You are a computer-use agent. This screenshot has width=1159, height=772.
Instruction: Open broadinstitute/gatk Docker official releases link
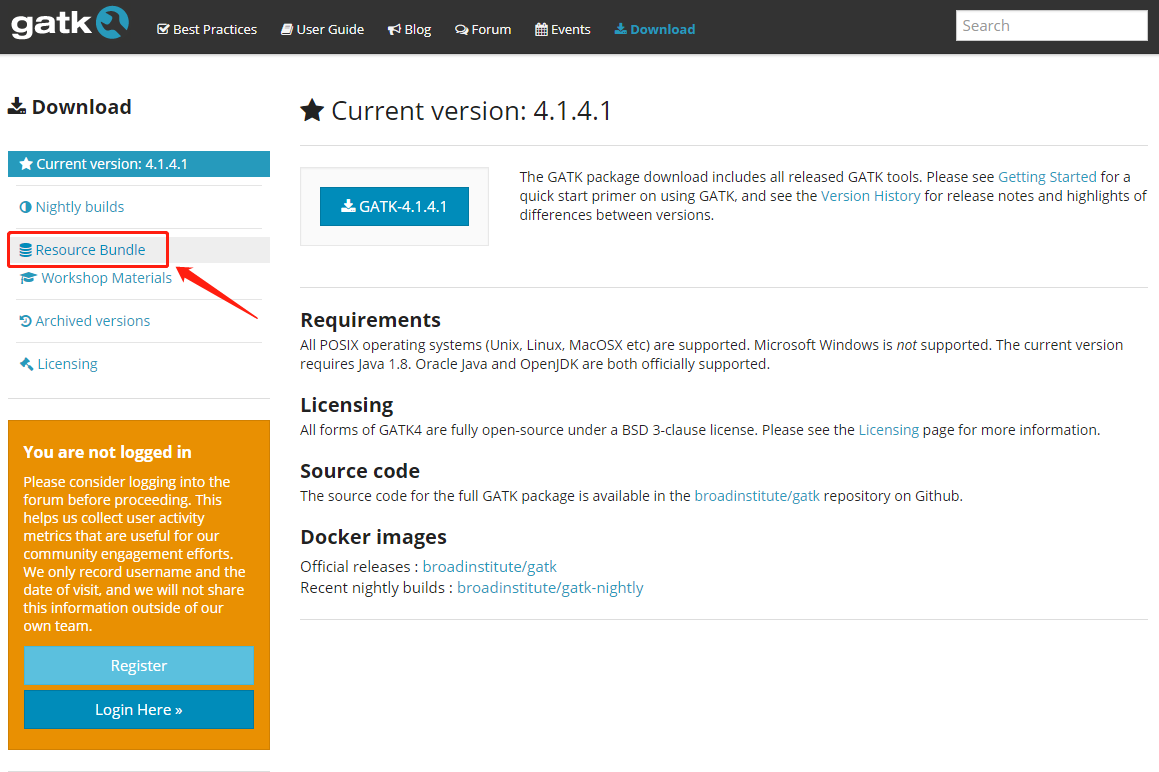click(489, 566)
